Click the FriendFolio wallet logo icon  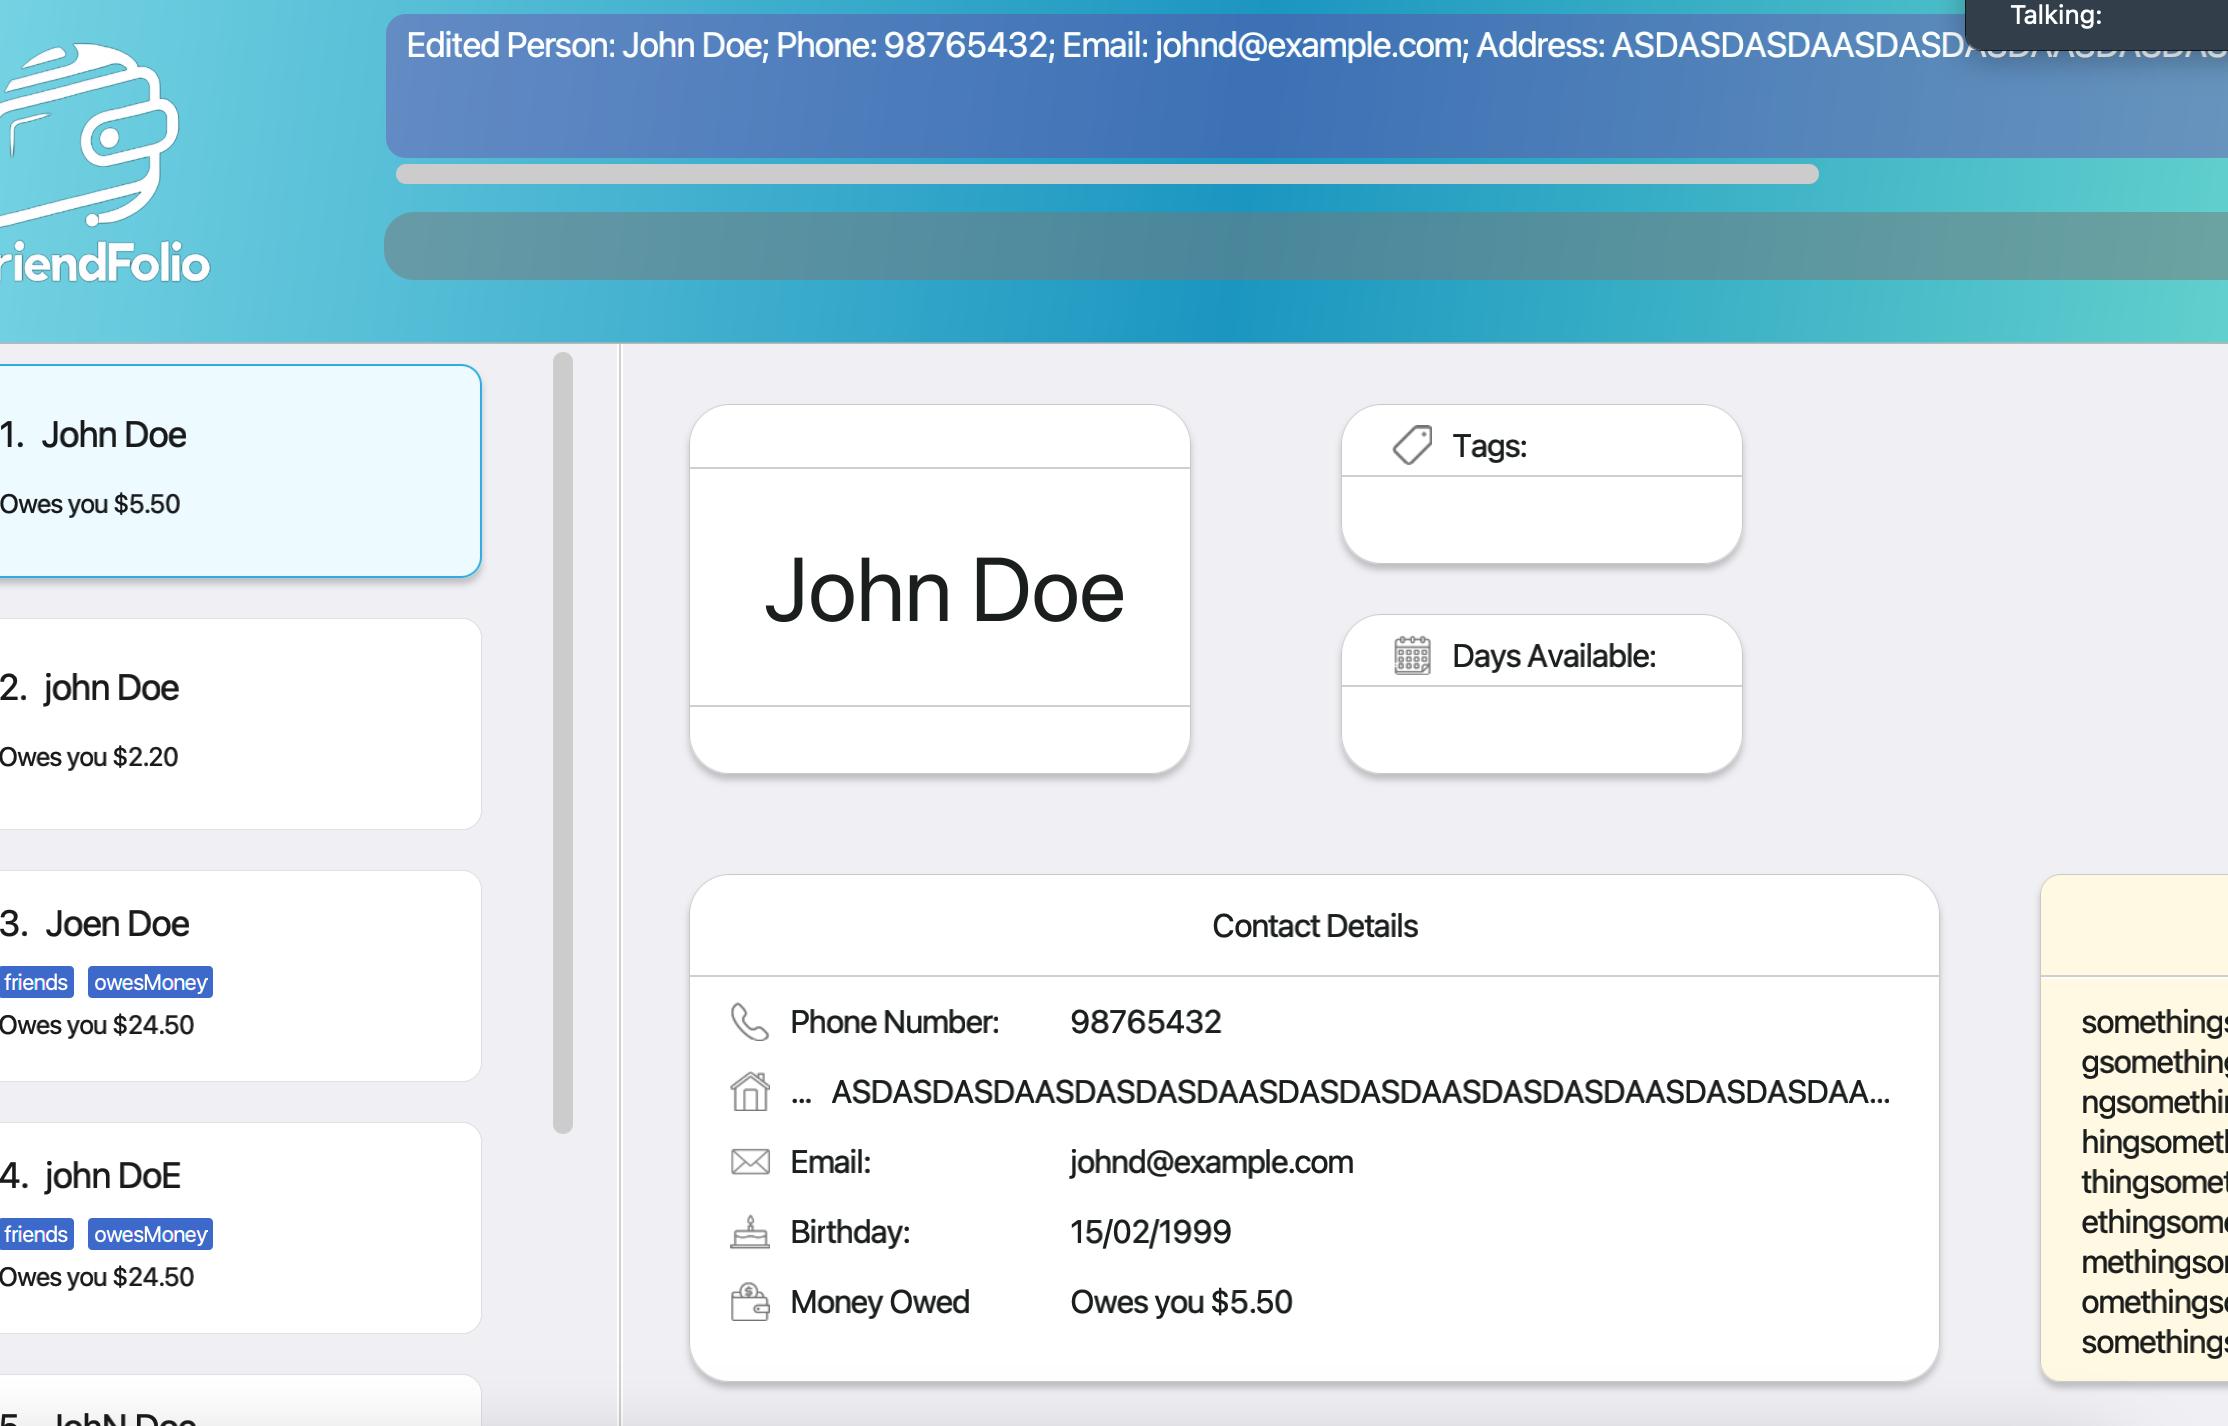[88, 135]
